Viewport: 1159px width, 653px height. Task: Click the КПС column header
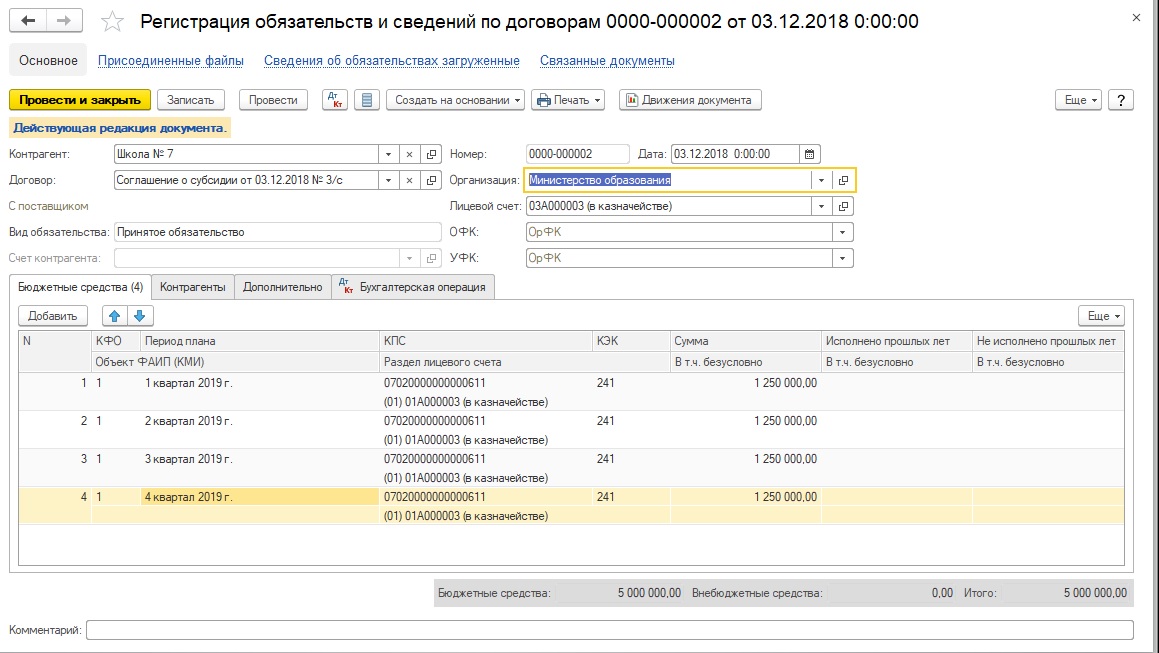click(x=486, y=341)
